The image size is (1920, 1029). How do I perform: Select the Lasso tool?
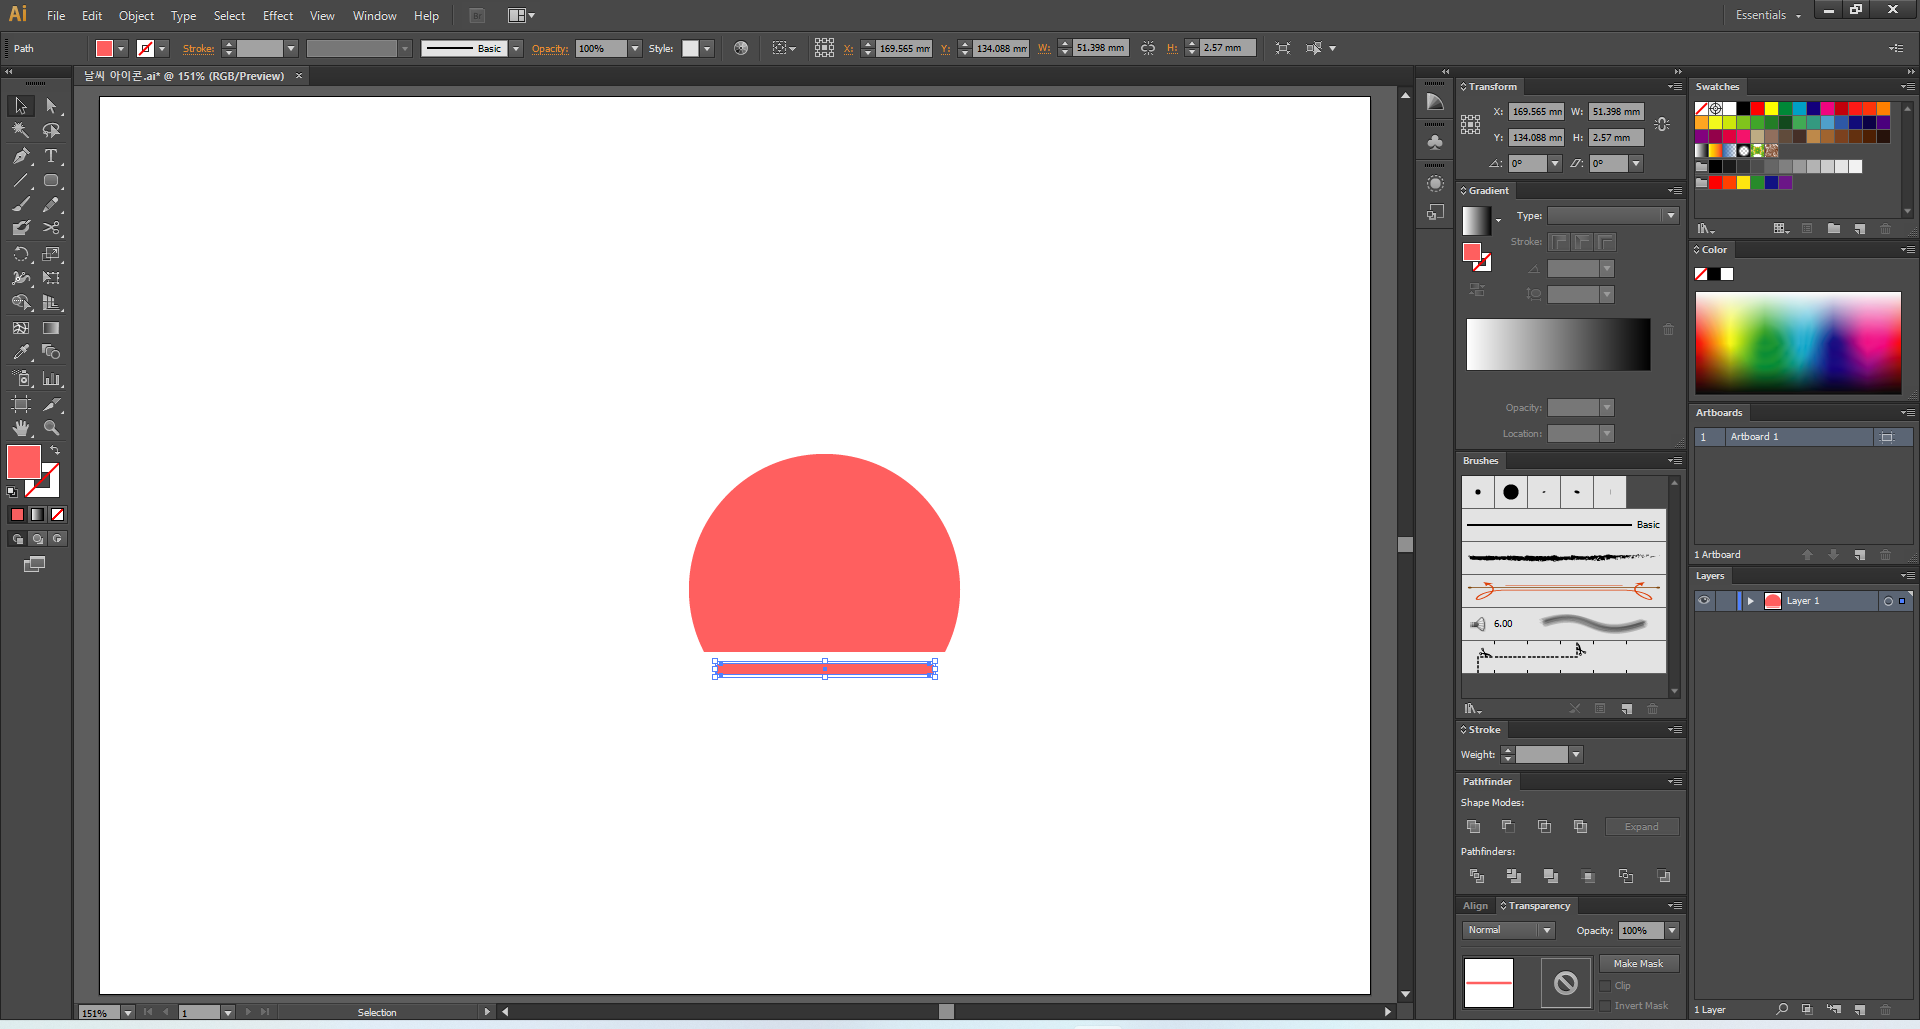51,130
